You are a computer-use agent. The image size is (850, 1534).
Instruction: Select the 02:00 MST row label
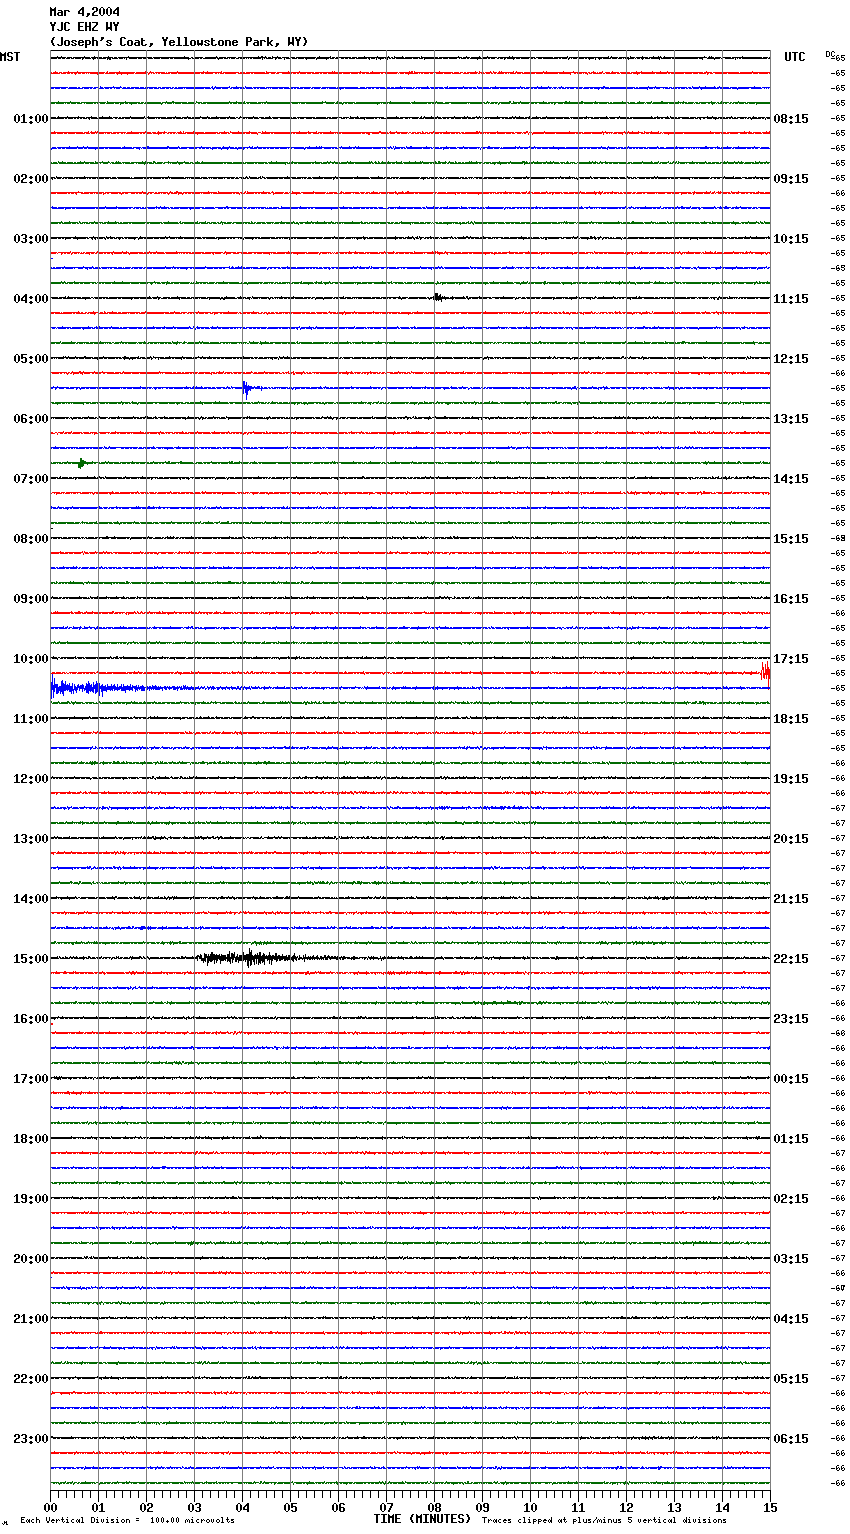[31, 179]
